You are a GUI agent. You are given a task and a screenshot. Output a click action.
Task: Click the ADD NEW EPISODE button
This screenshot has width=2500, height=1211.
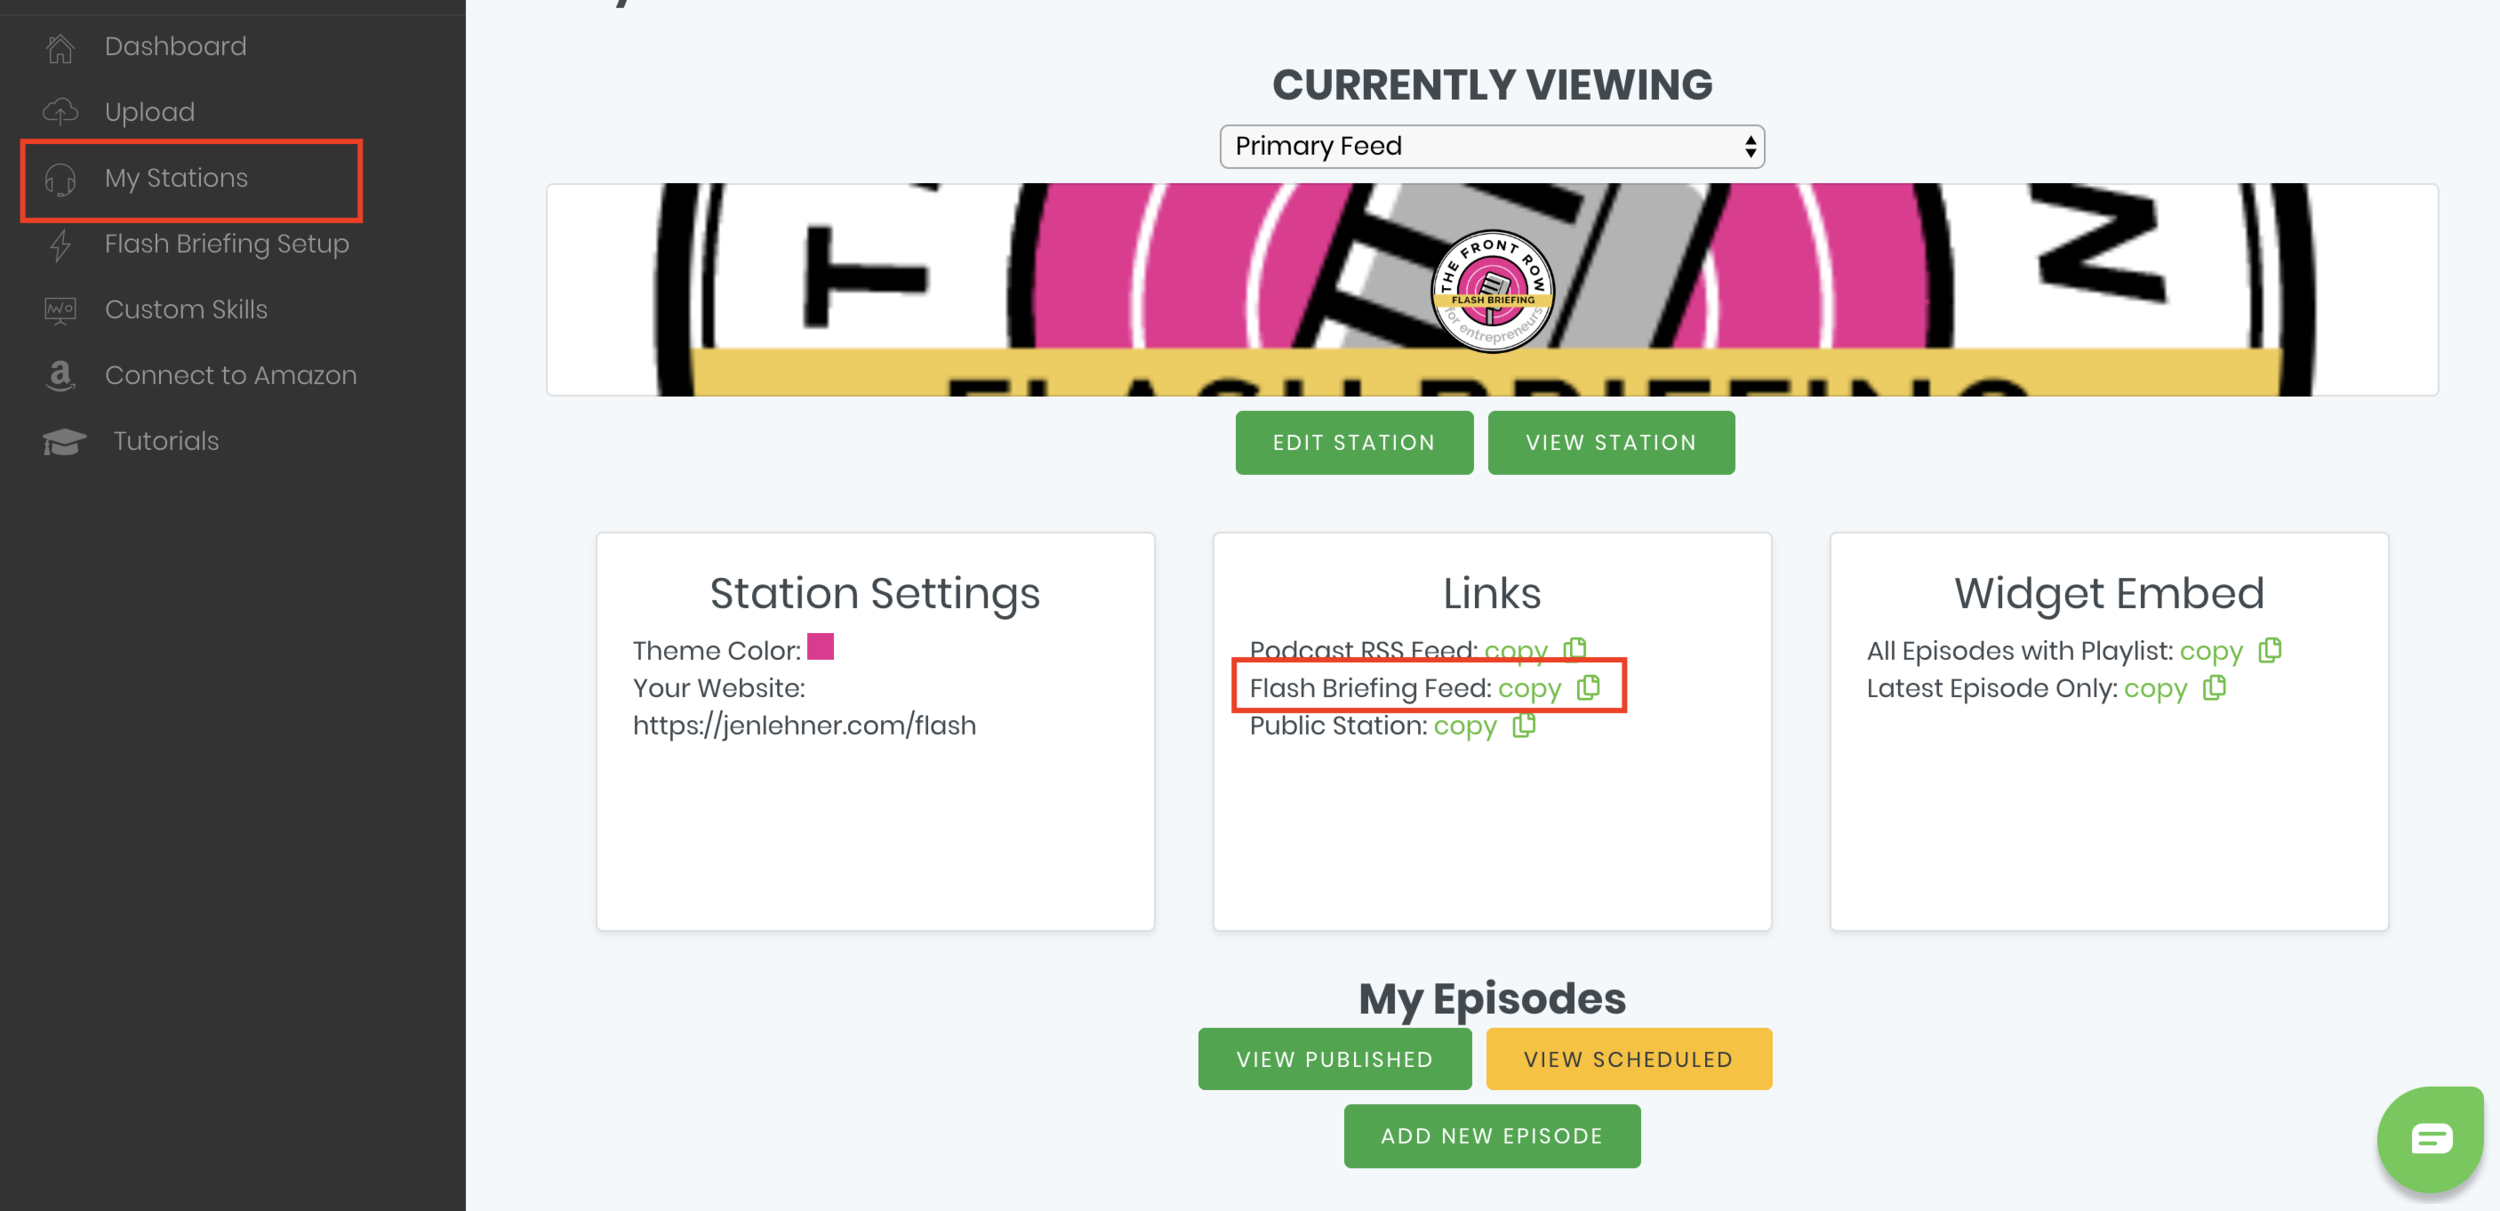pyautogui.click(x=1492, y=1136)
